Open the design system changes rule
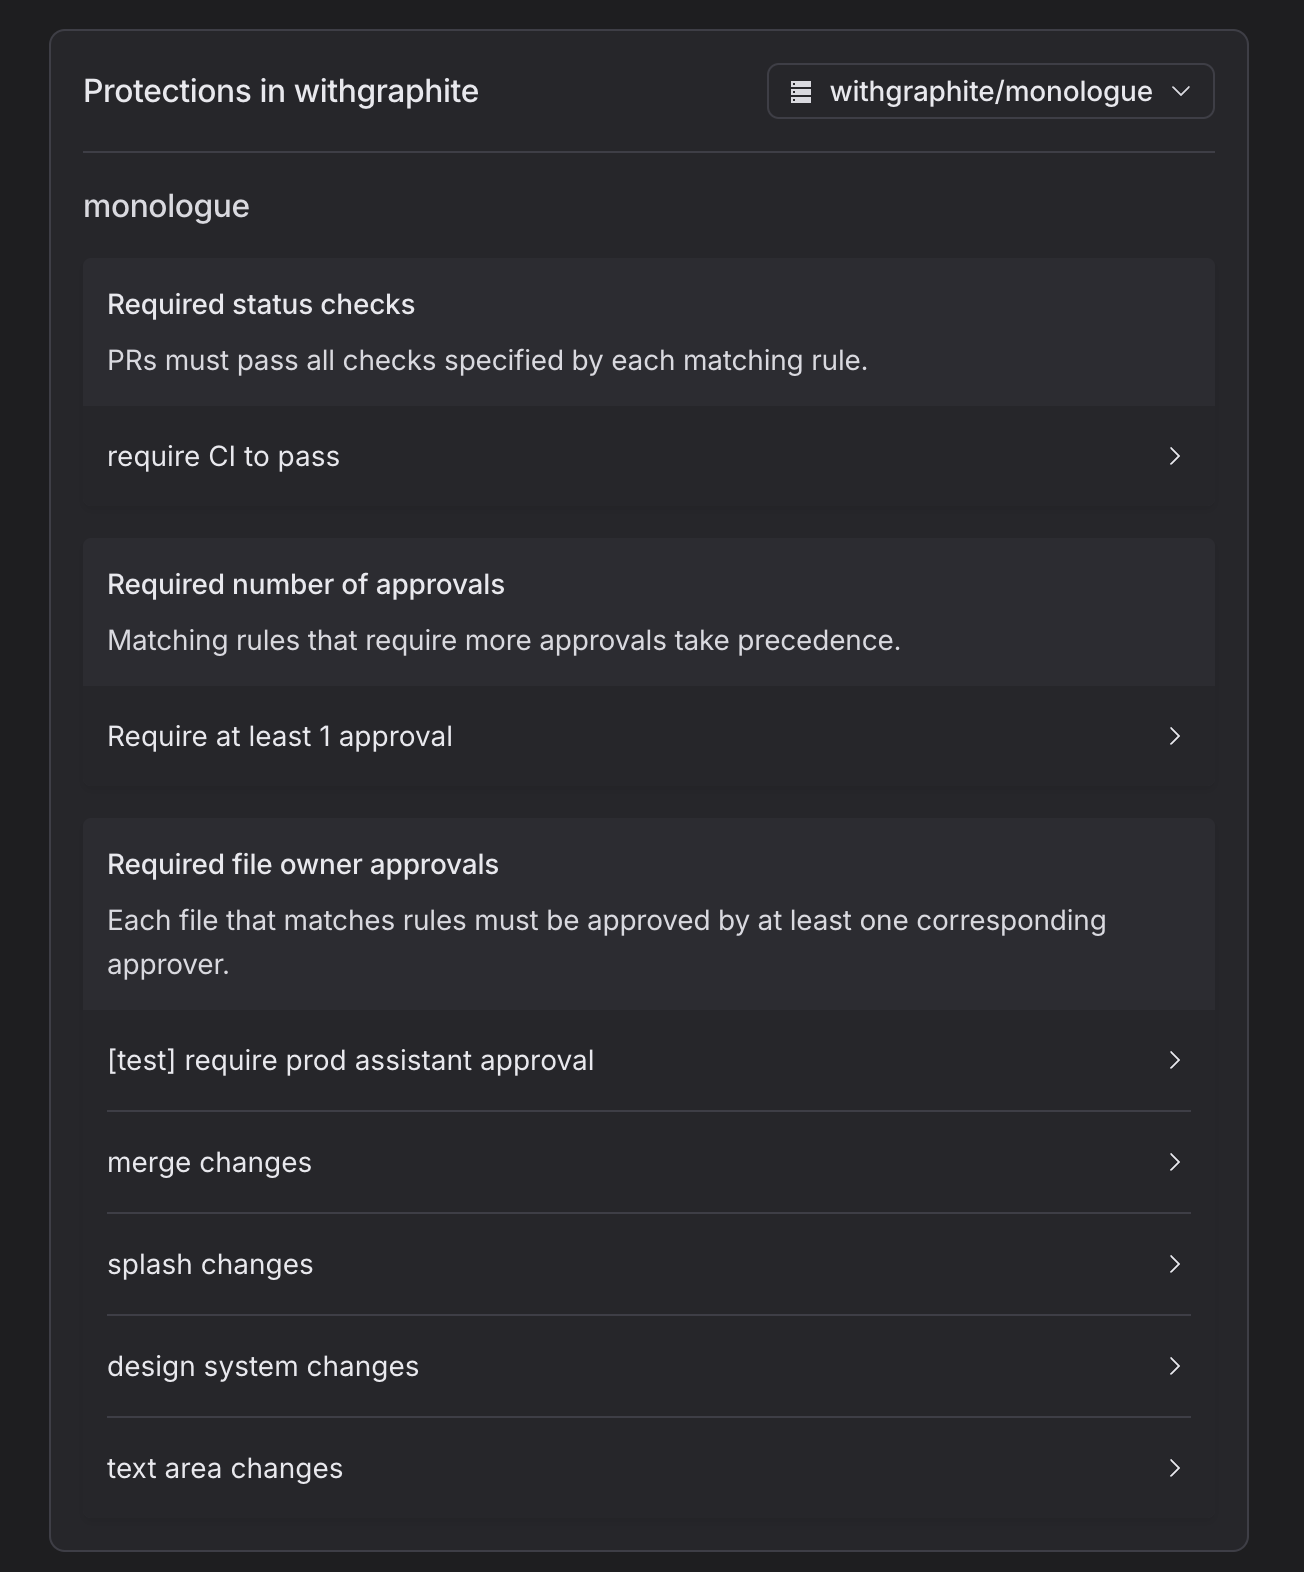The width and height of the screenshot is (1304, 1572). point(650,1366)
